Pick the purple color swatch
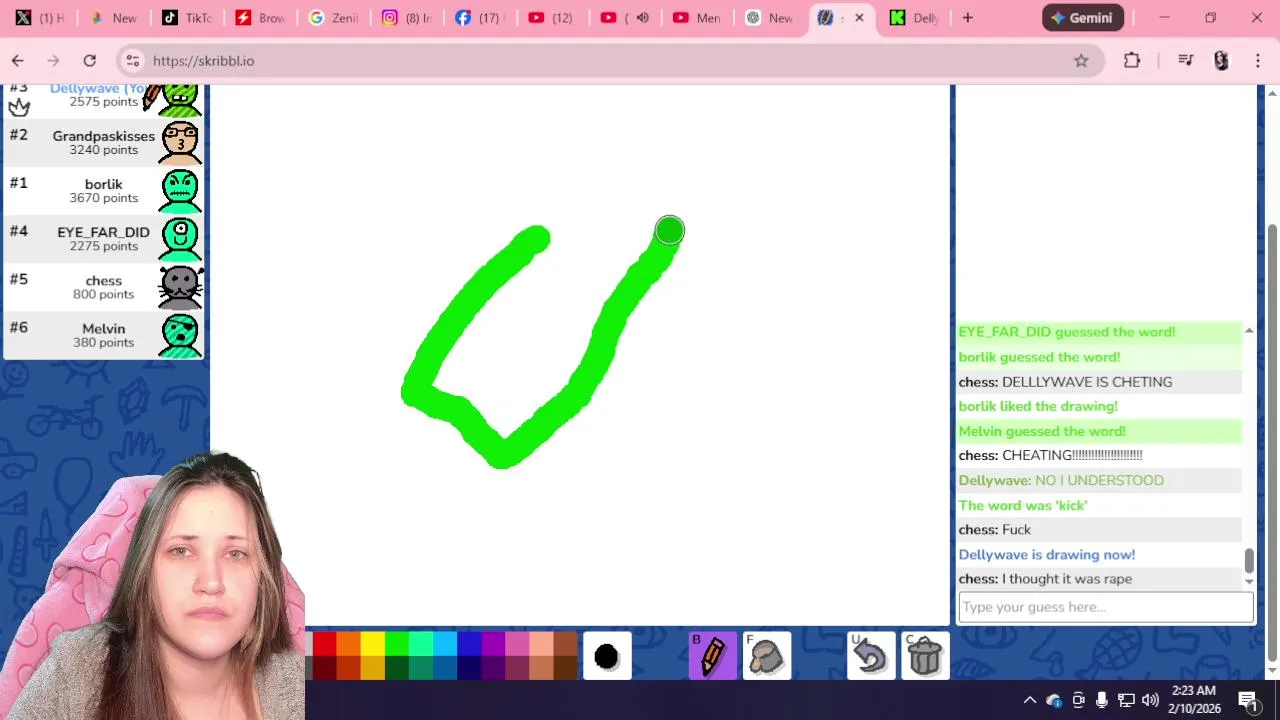The image size is (1280, 720). coord(493,644)
